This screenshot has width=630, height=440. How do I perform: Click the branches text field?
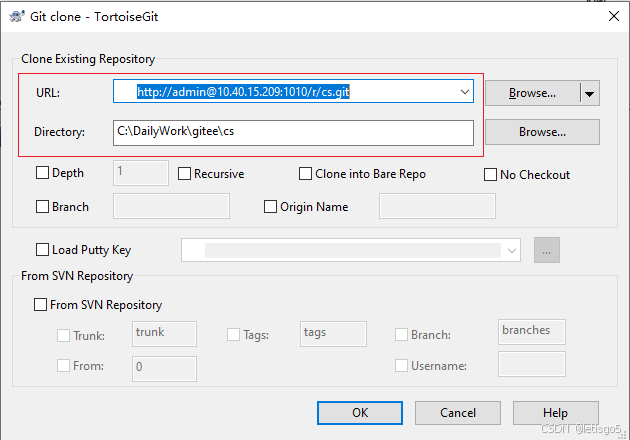coord(532,332)
